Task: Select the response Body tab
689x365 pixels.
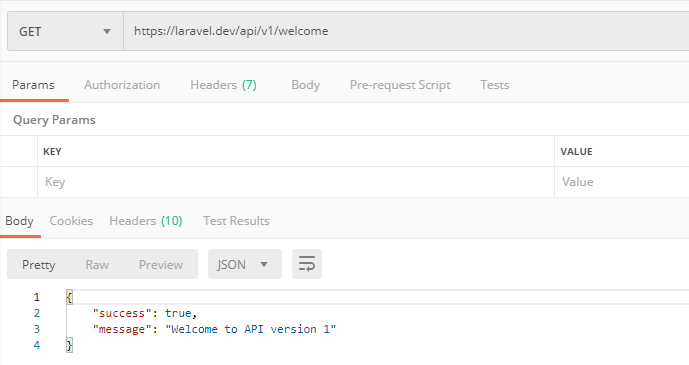Action: pos(19,220)
